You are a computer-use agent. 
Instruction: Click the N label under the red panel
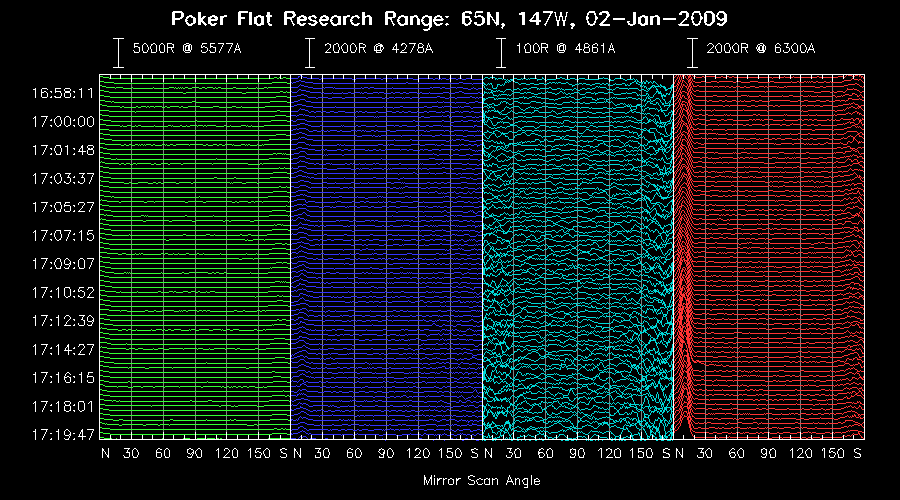[680, 454]
